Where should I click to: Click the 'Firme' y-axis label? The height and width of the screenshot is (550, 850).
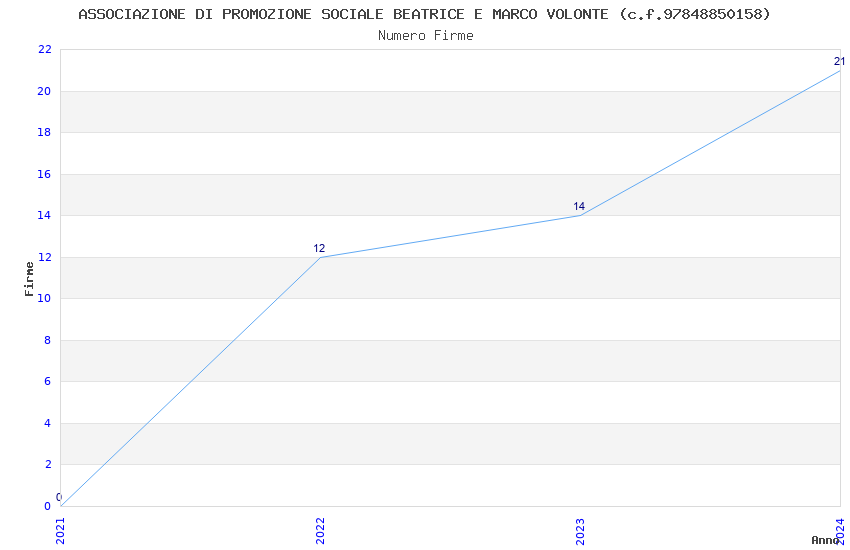pyautogui.click(x=29, y=279)
